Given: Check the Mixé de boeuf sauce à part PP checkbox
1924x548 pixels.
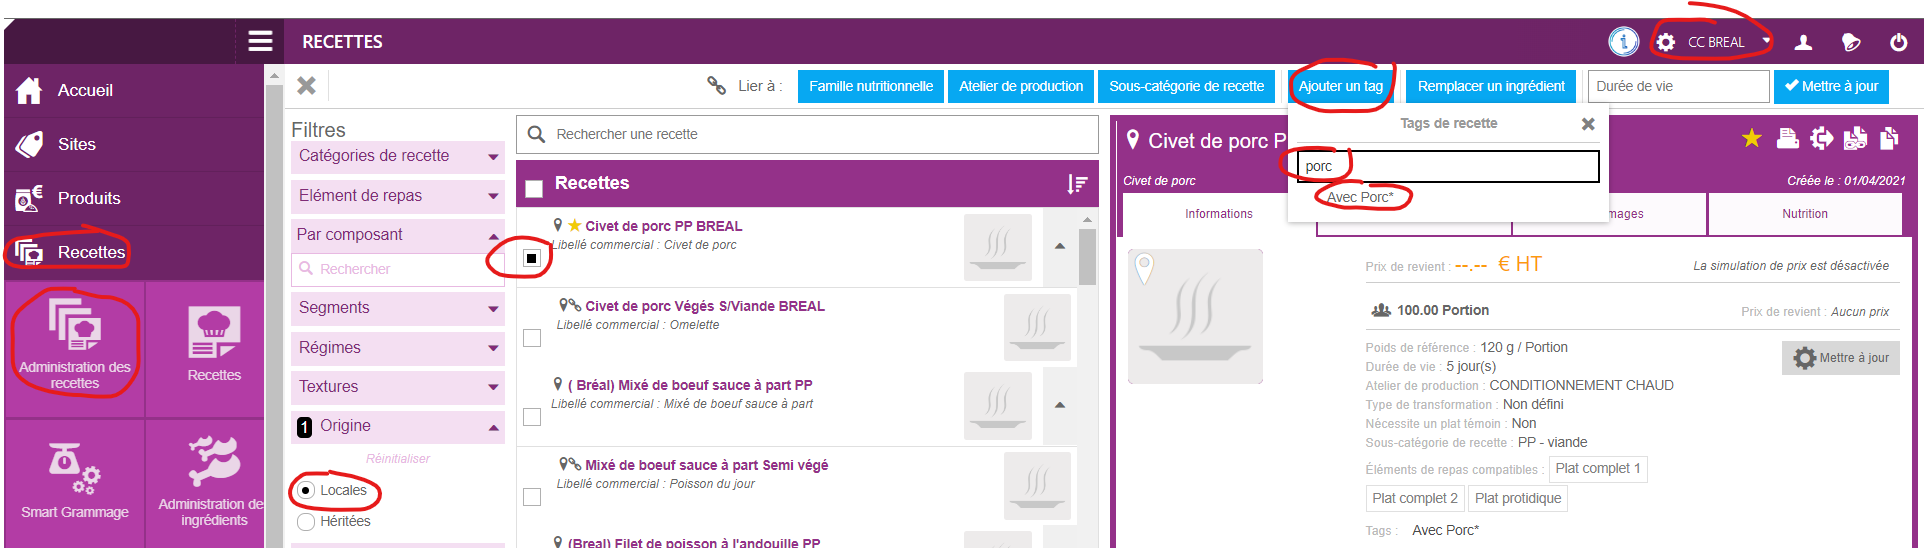Looking at the screenshot, I should pyautogui.click(x=532, y=417).
